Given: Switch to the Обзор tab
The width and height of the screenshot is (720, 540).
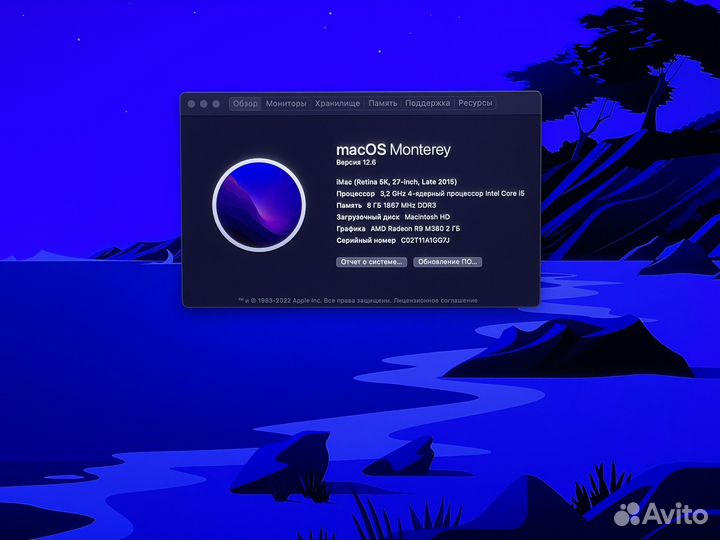Looking at the screenshot, I should click(245, 103).
